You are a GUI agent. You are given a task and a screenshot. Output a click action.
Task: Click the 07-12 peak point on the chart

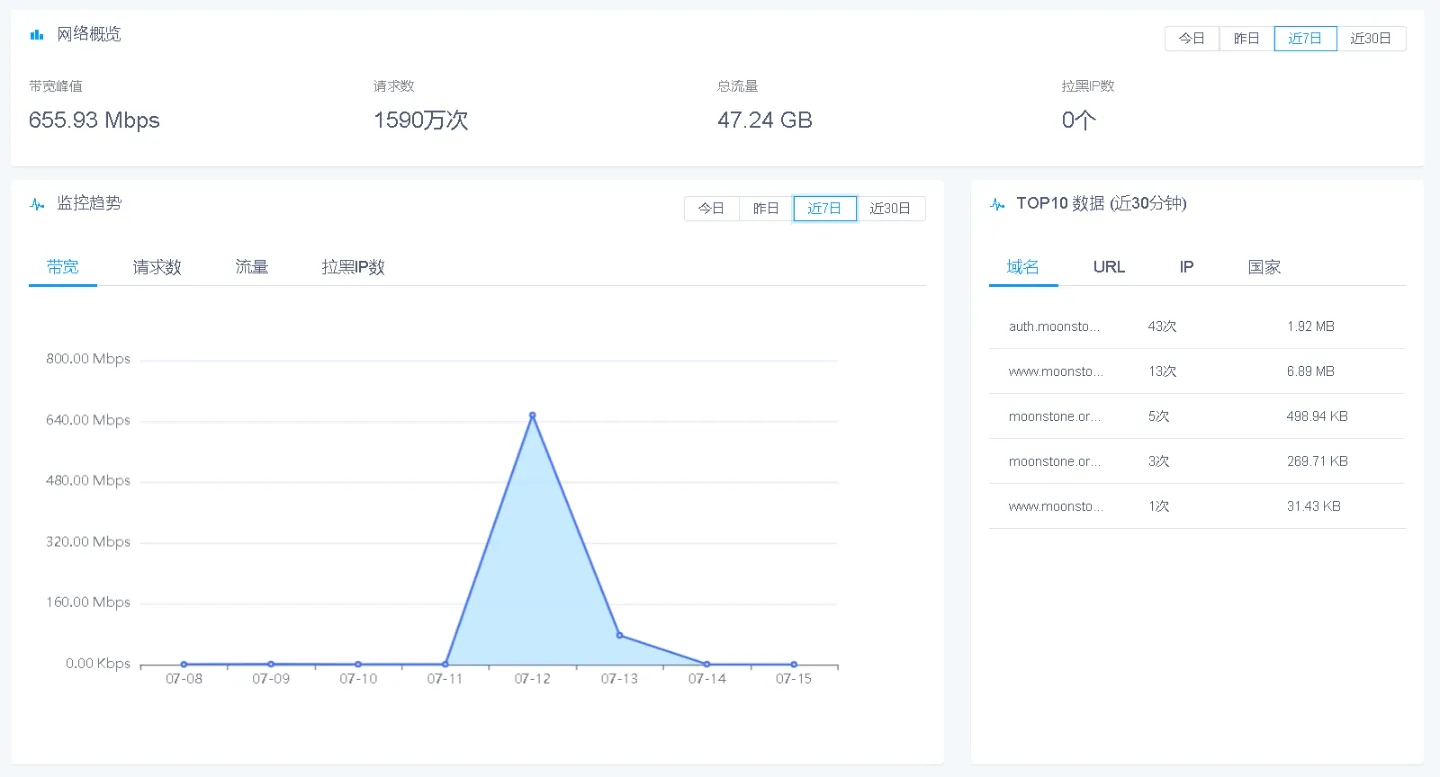click(x=532, y=415)
